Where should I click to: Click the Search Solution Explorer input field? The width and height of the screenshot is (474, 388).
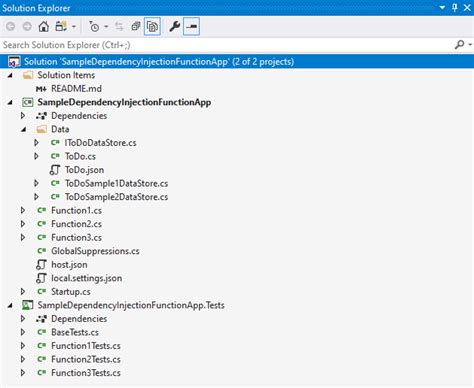click(x=227, y=45)
